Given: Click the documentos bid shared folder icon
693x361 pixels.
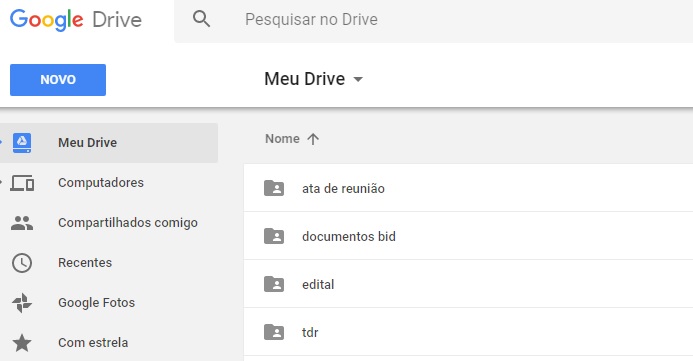Looking at the screenshot, I should [x=274, y=236].
